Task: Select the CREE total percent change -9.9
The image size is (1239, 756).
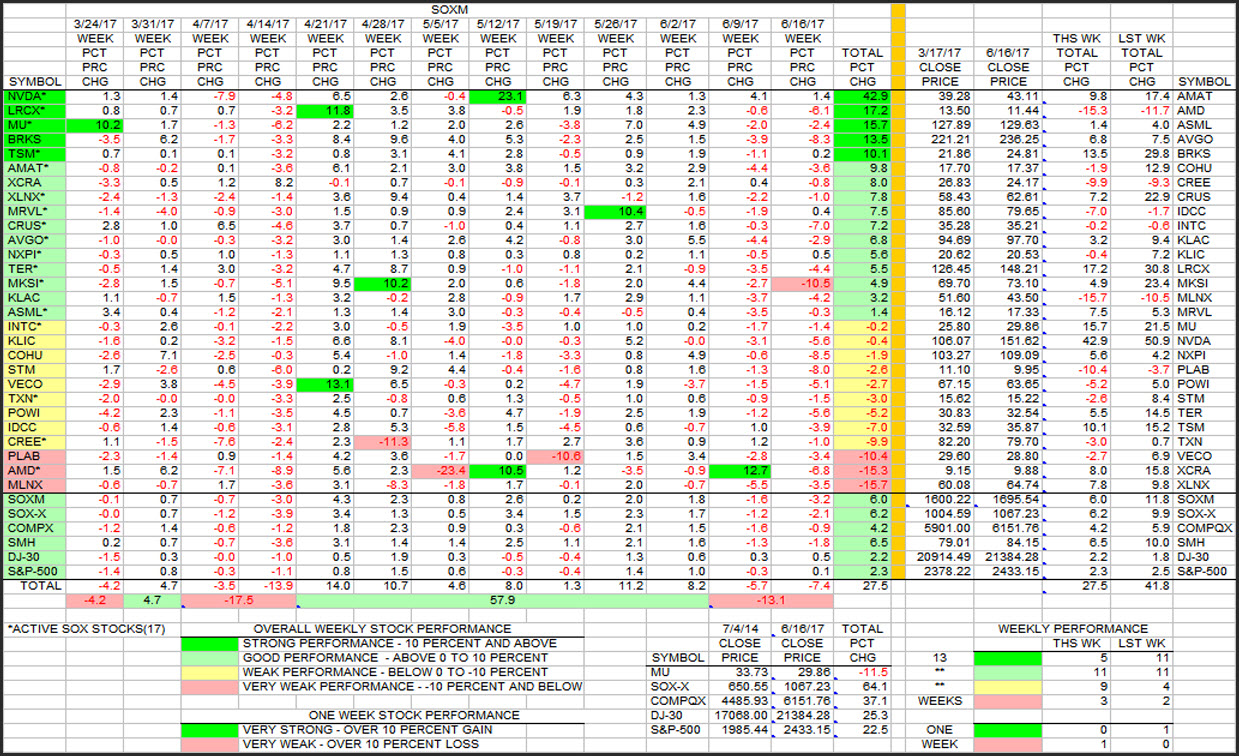Action: point(862,443)
